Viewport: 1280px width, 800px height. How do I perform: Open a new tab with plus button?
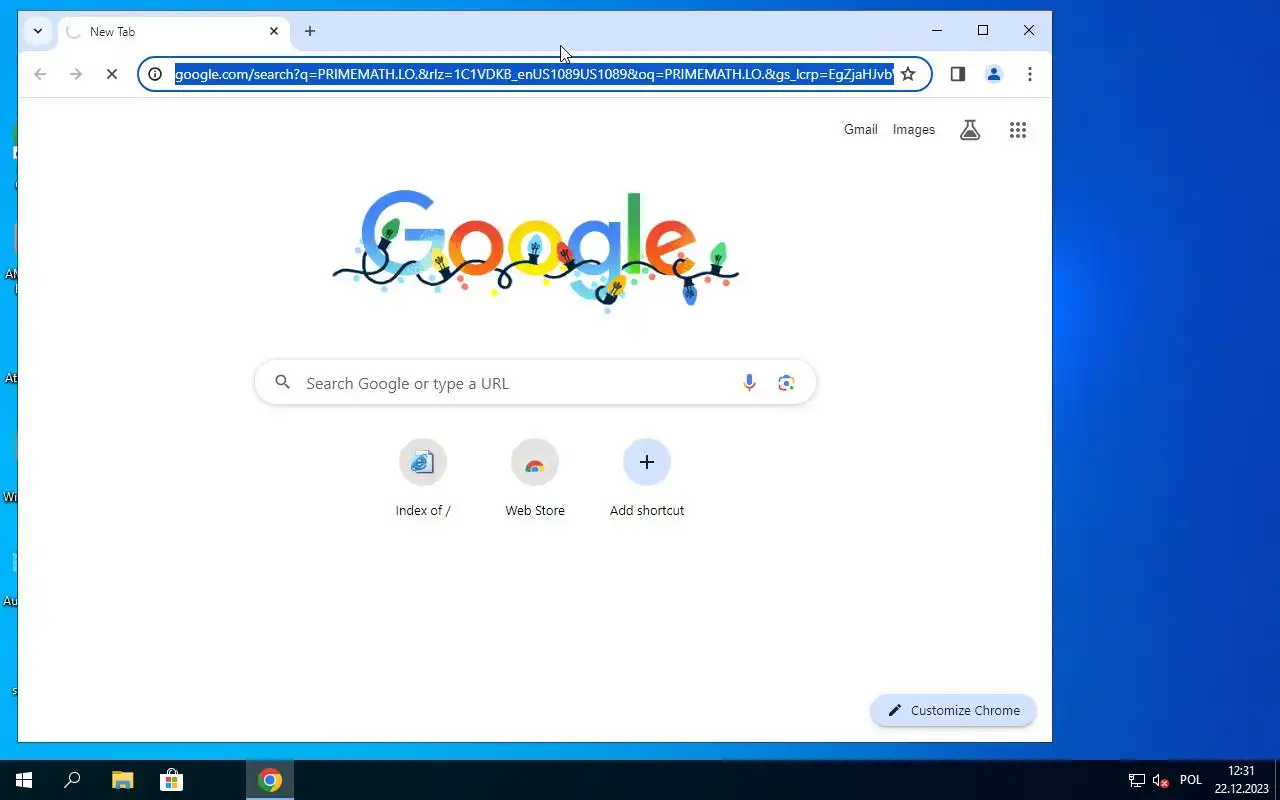310,31
